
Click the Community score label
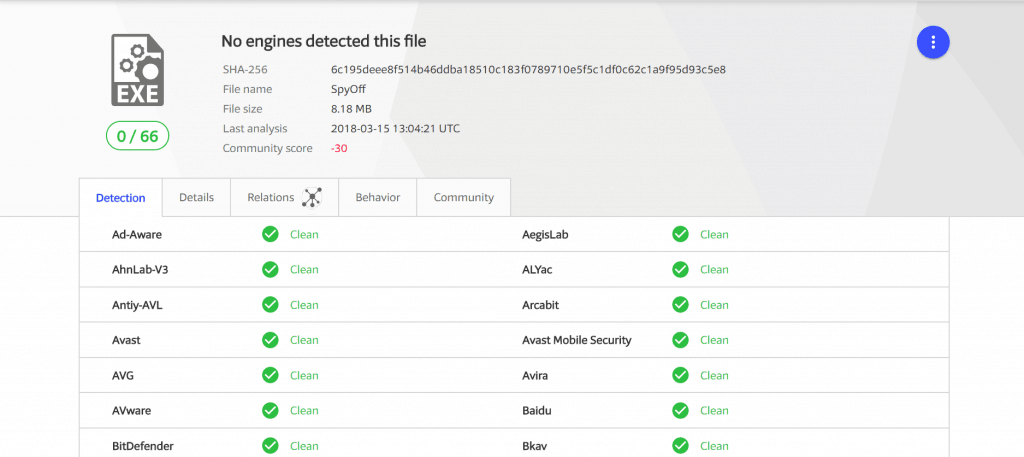[x=267, y=148]
